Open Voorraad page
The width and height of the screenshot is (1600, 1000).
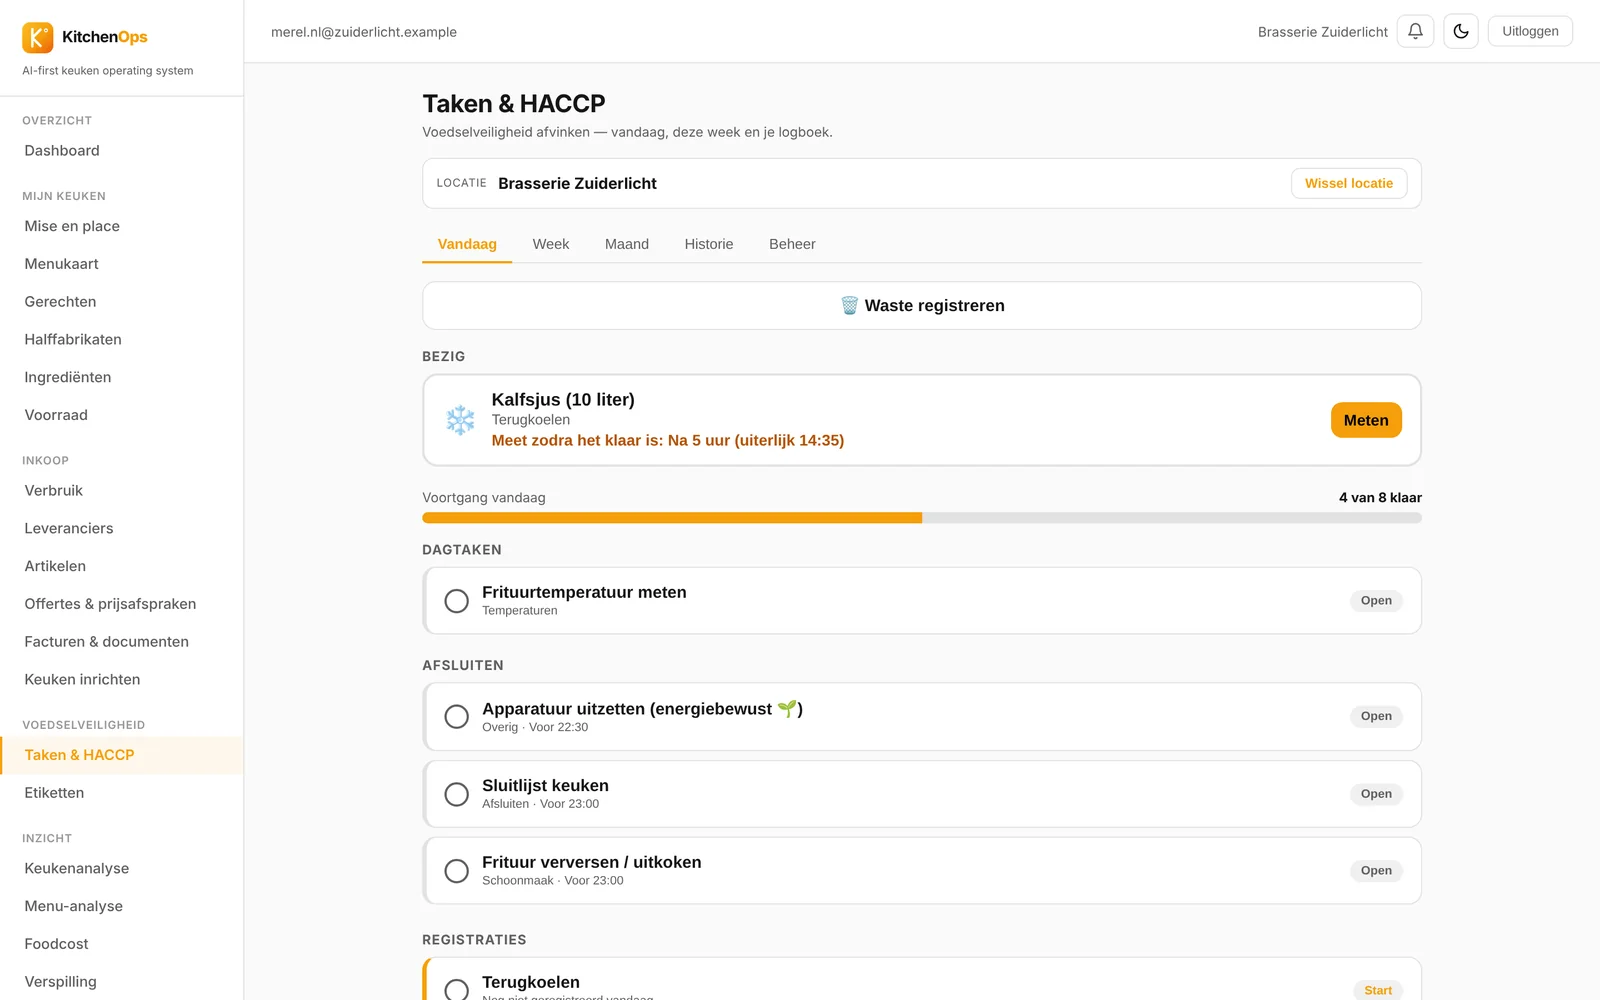(56, 415)
